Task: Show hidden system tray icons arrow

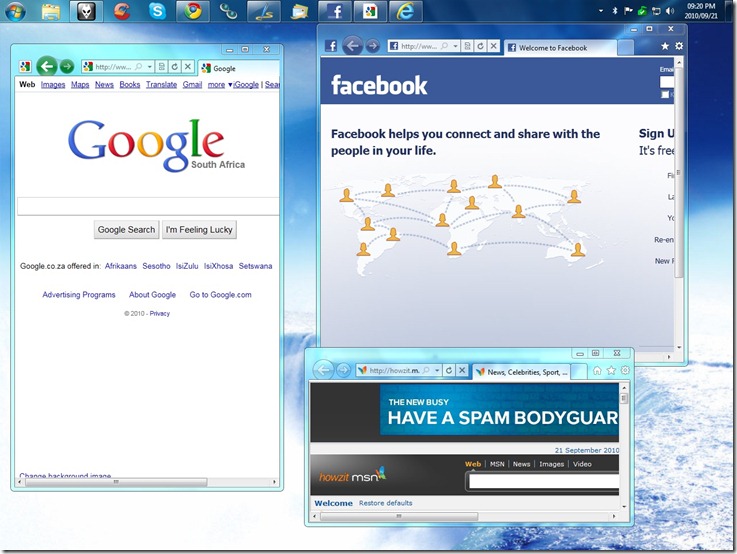Action: click(601, 11)
